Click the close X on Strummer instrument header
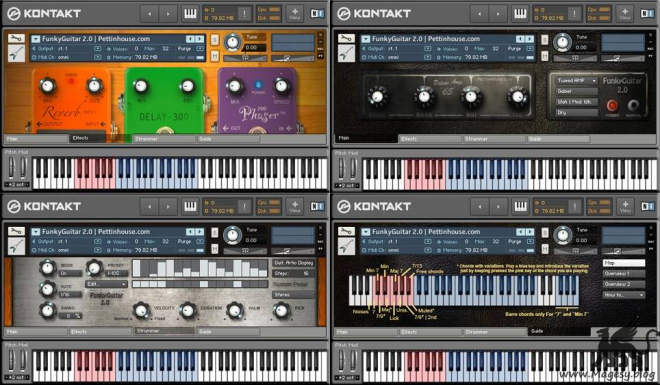This screenshot has height=385, width=660. [321, 228]
